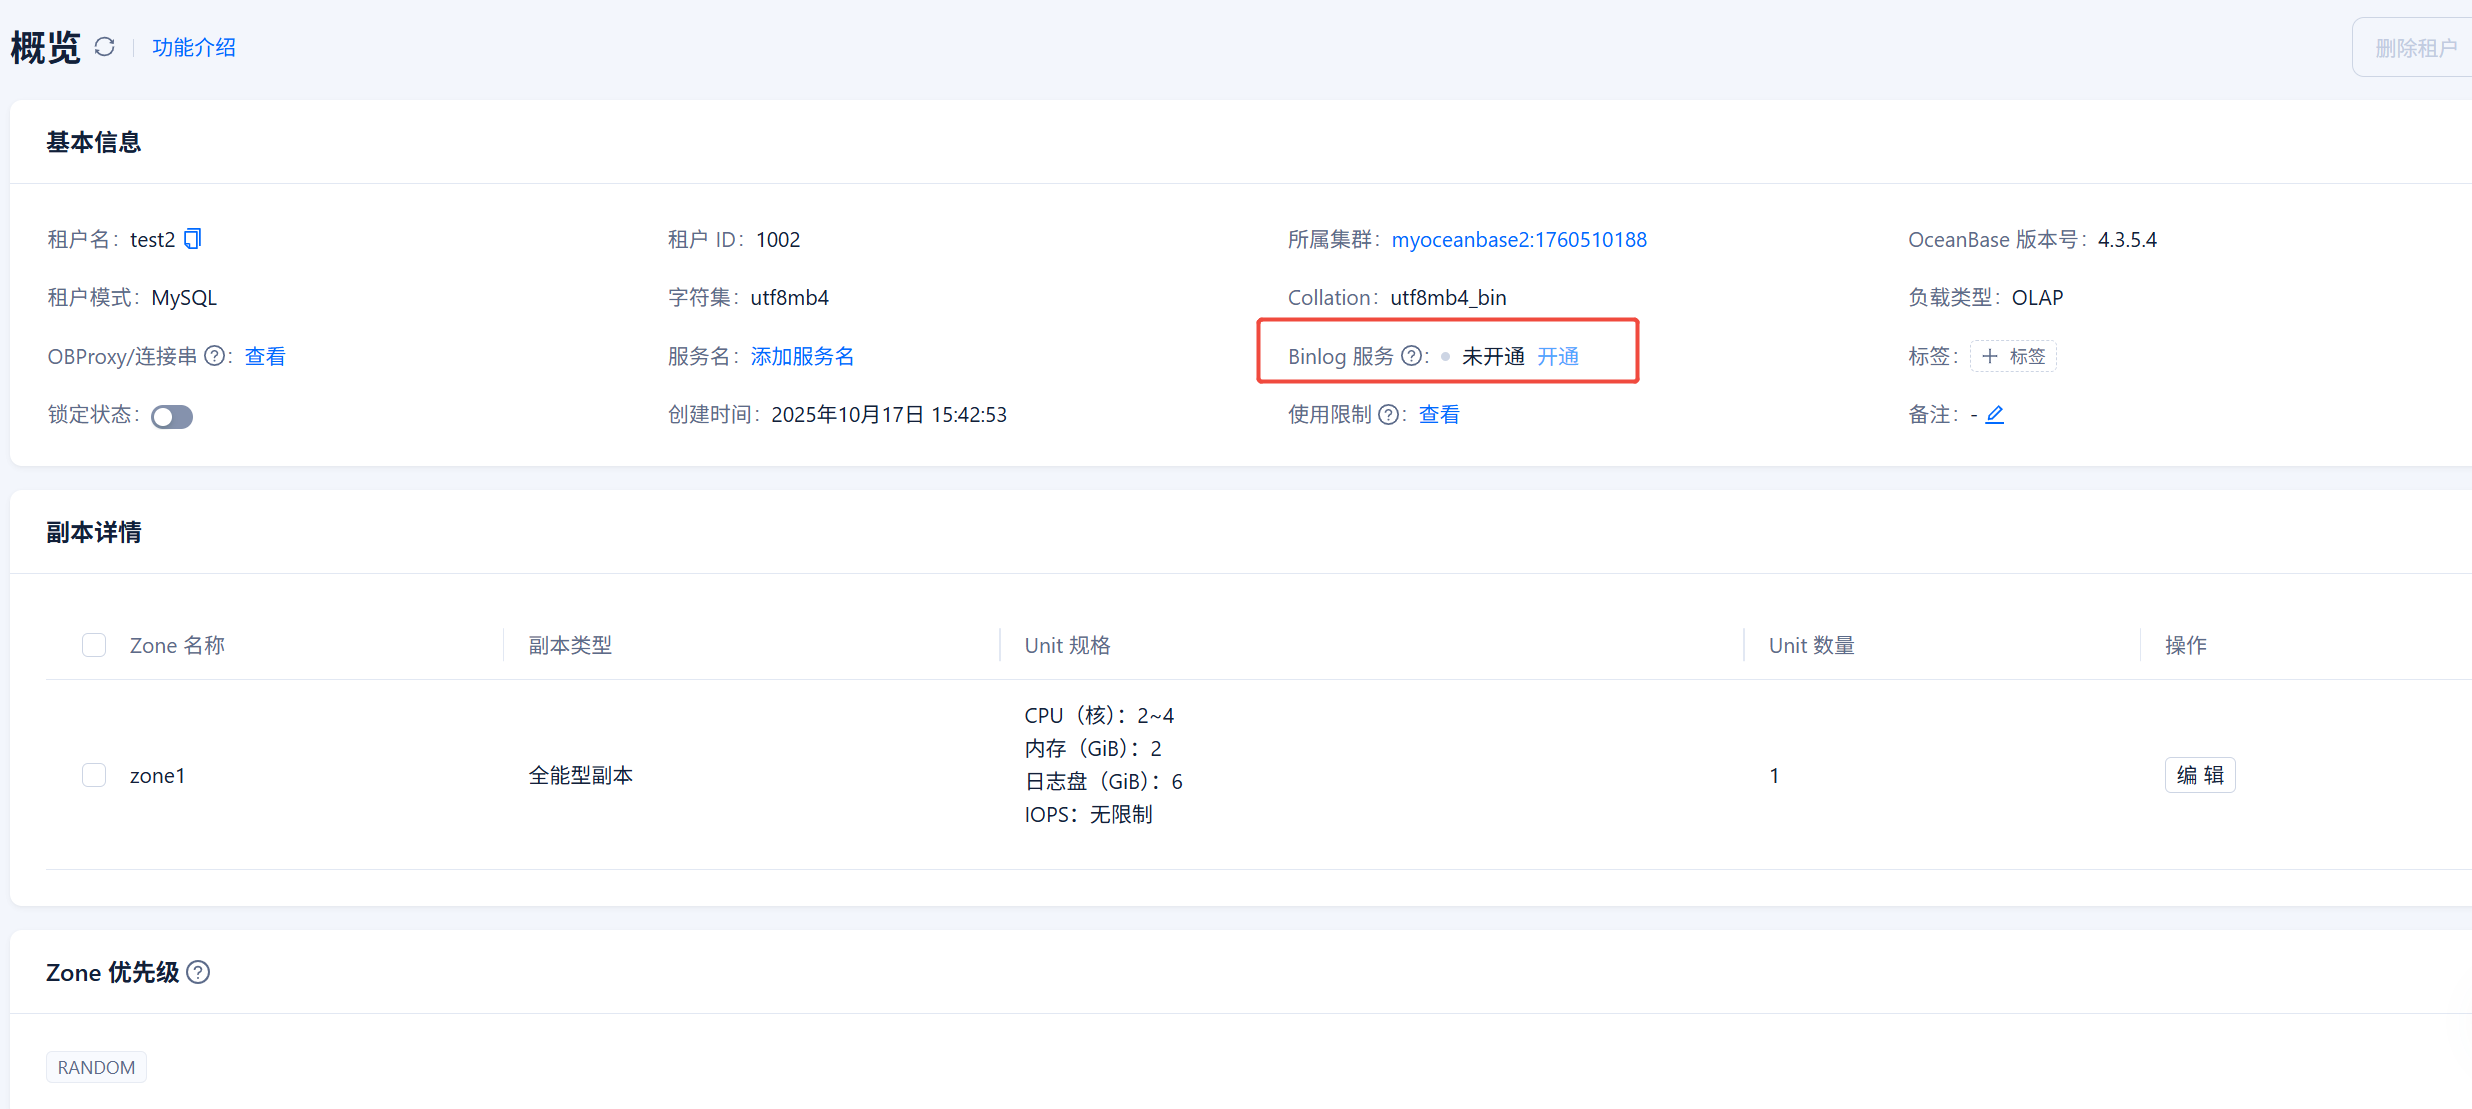Click 添加服务名 link
This screenshot has width=2472, height=1109.
[802, 356]
